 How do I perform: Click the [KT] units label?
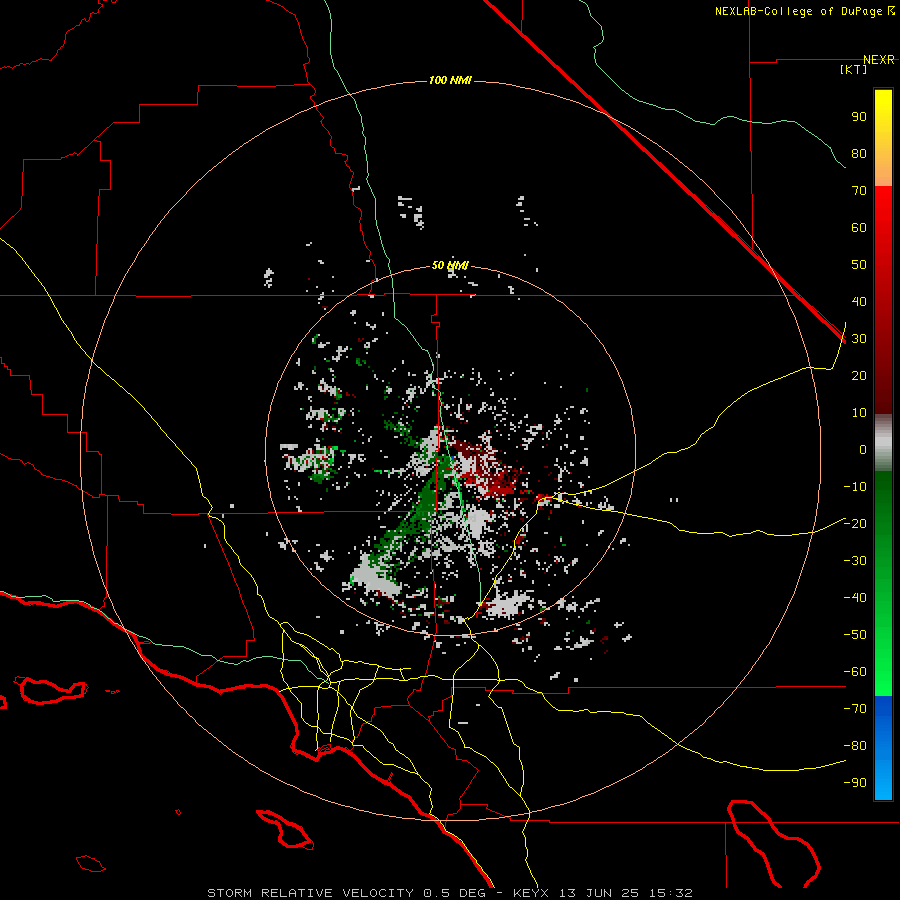pos(854,69)
